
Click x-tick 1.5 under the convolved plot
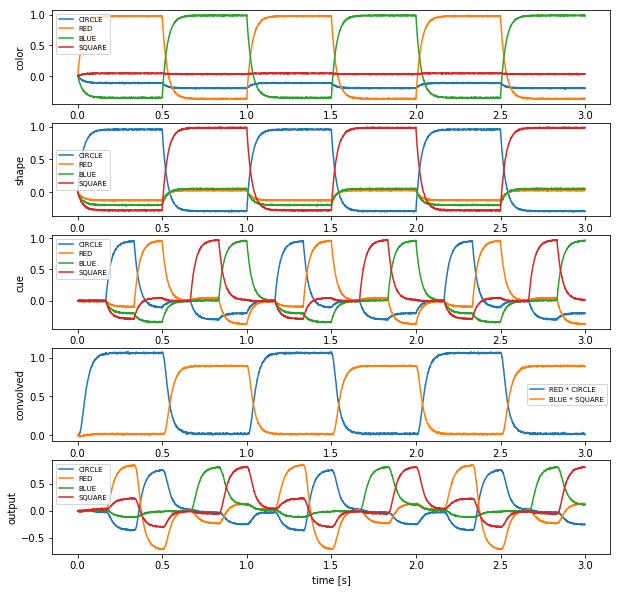coord(331,453)
